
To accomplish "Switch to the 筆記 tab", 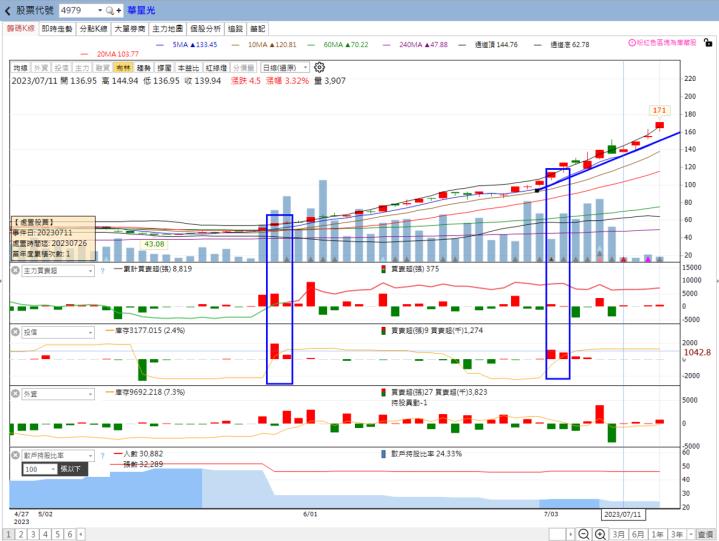I will click(258, 29).
